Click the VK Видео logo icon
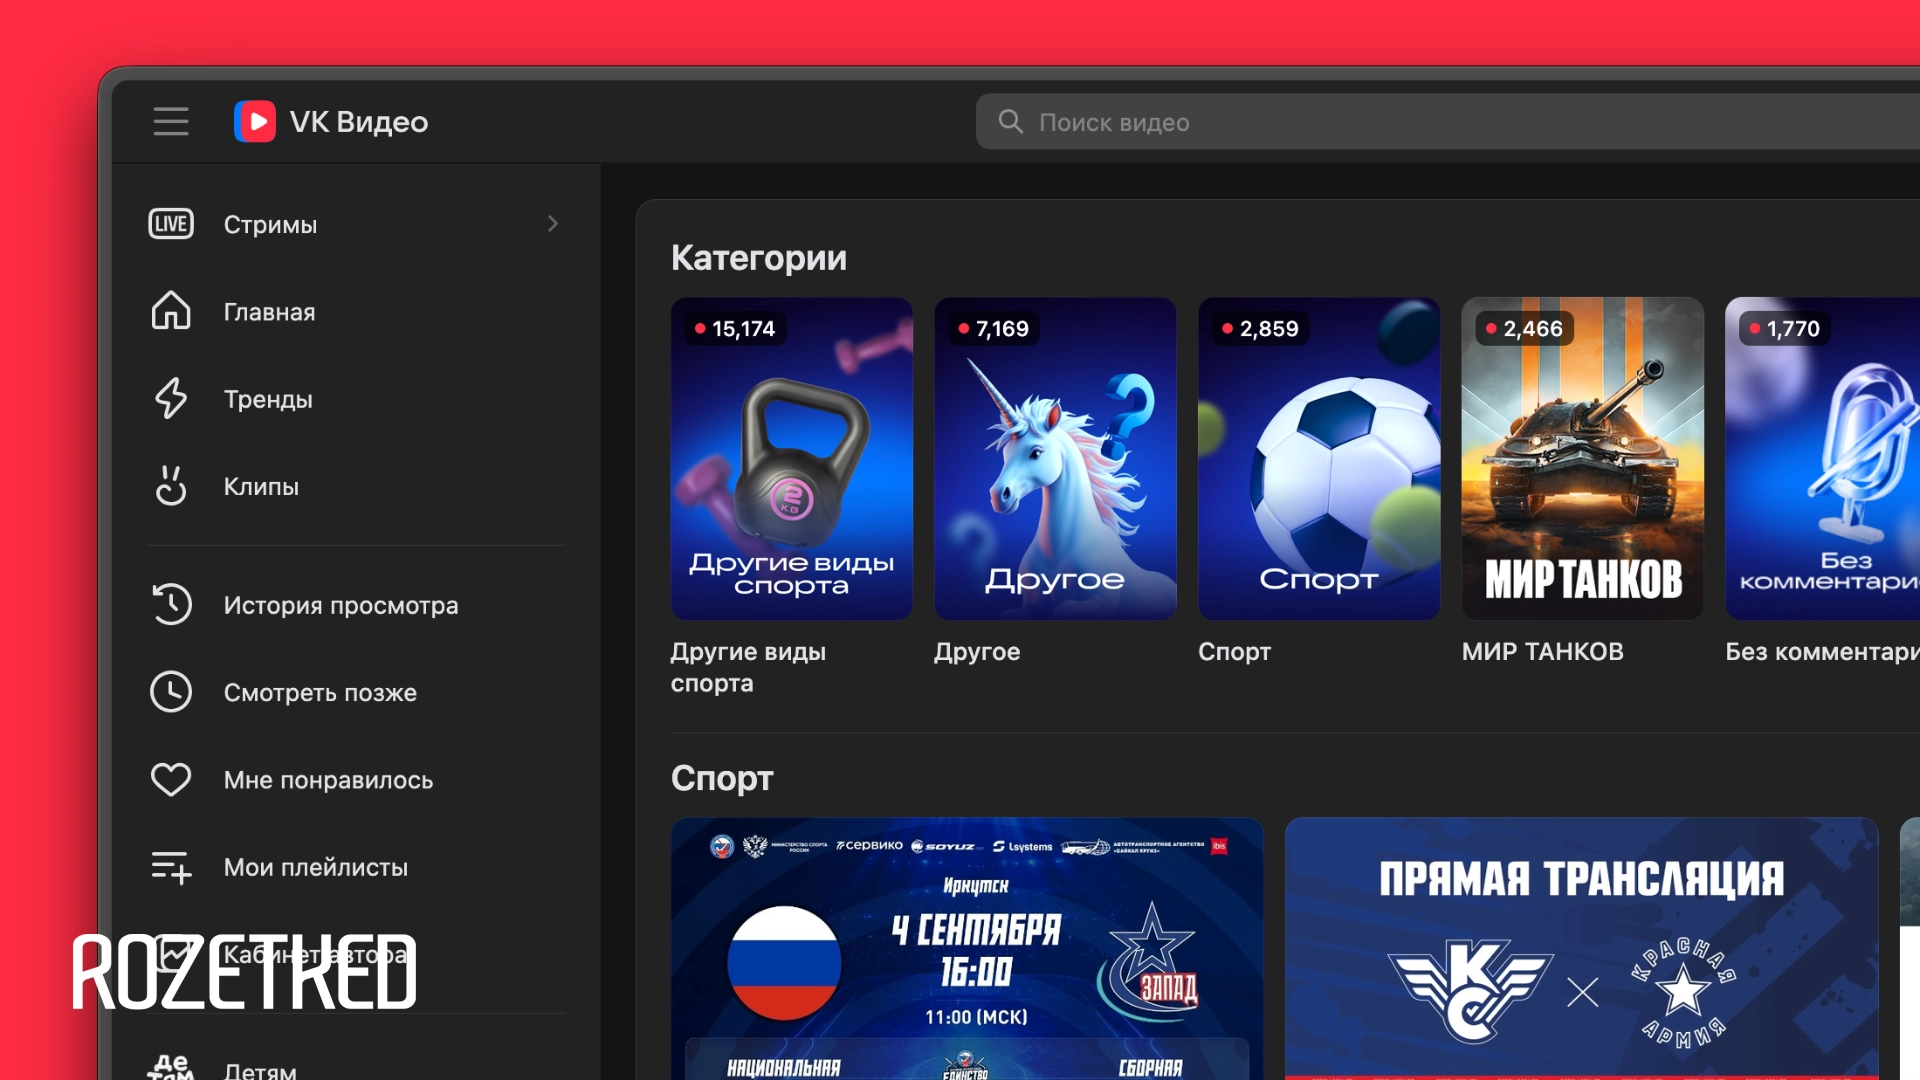 (x=255, y=122)
